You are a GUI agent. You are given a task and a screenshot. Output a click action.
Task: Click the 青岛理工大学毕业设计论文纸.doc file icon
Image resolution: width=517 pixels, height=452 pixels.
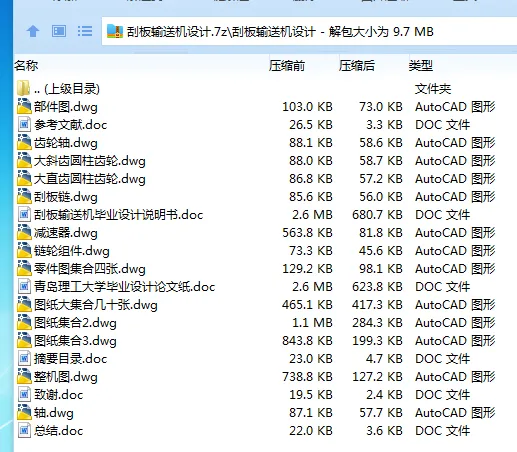(x=24, y=287)
